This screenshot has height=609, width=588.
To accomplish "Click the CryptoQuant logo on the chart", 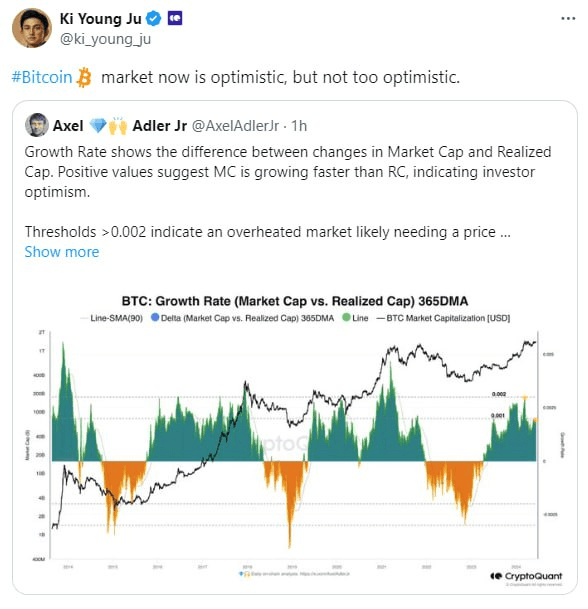I will pos(526,576).
